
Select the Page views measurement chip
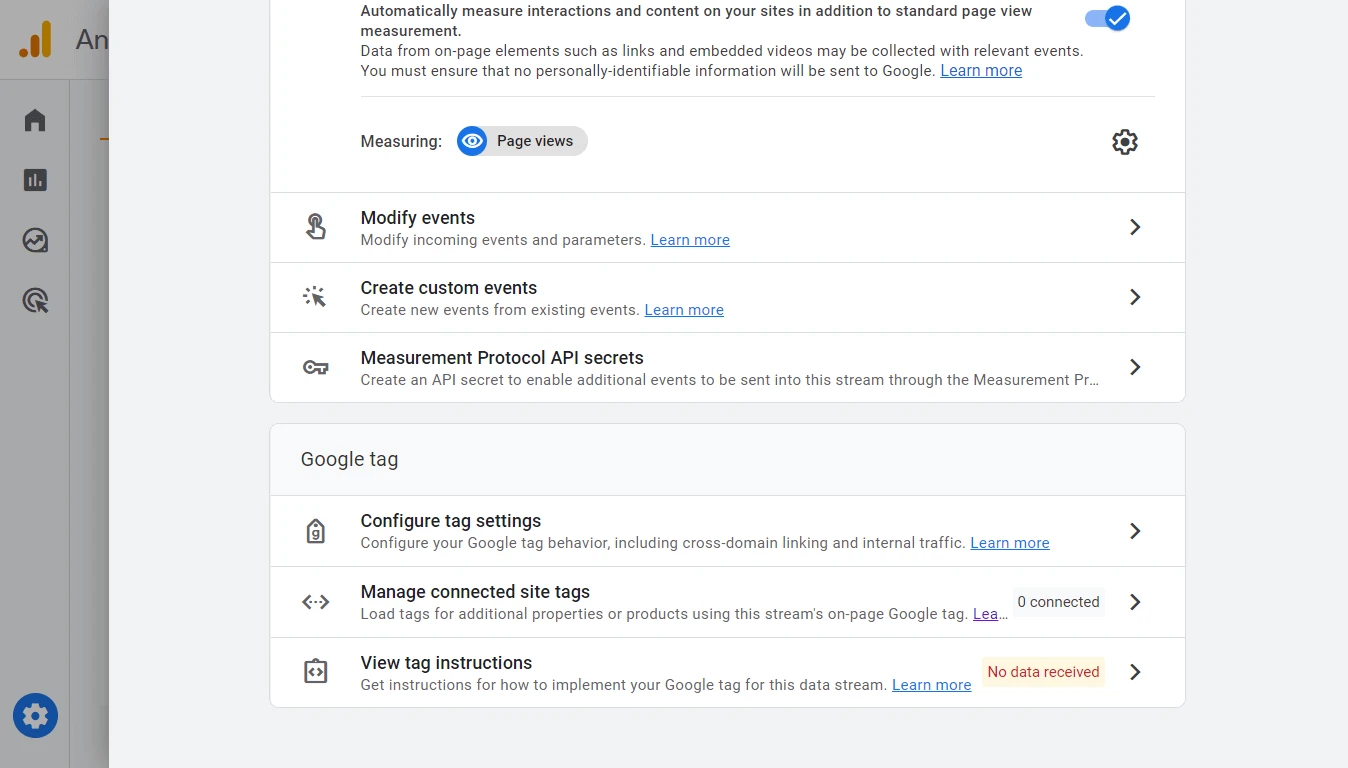pyautogui.click(x=536, y=141)
